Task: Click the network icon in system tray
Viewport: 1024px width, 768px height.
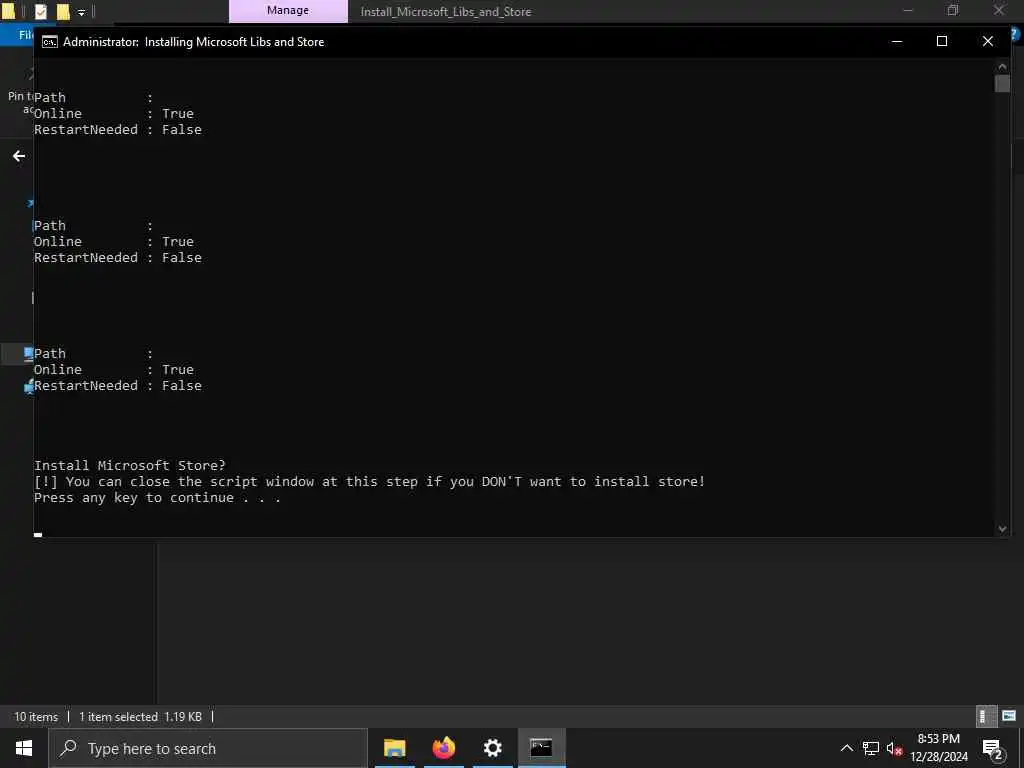Action: (x=871, y=748)
